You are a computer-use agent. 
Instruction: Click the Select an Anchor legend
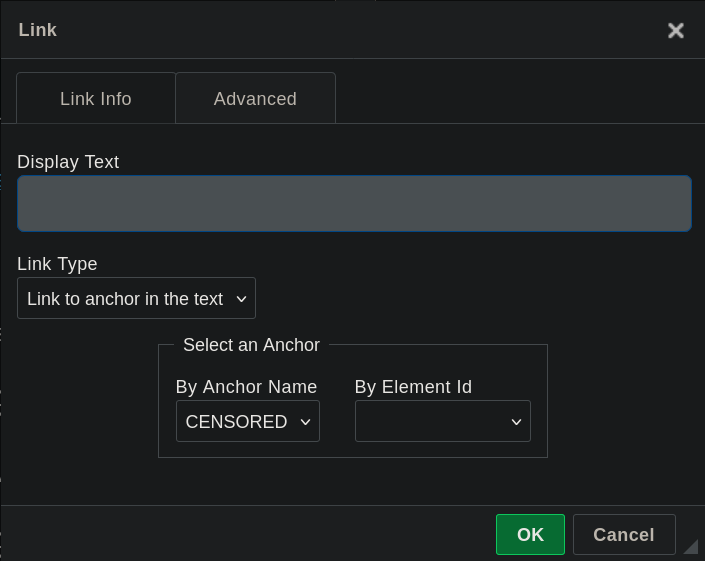pos(251,345)
